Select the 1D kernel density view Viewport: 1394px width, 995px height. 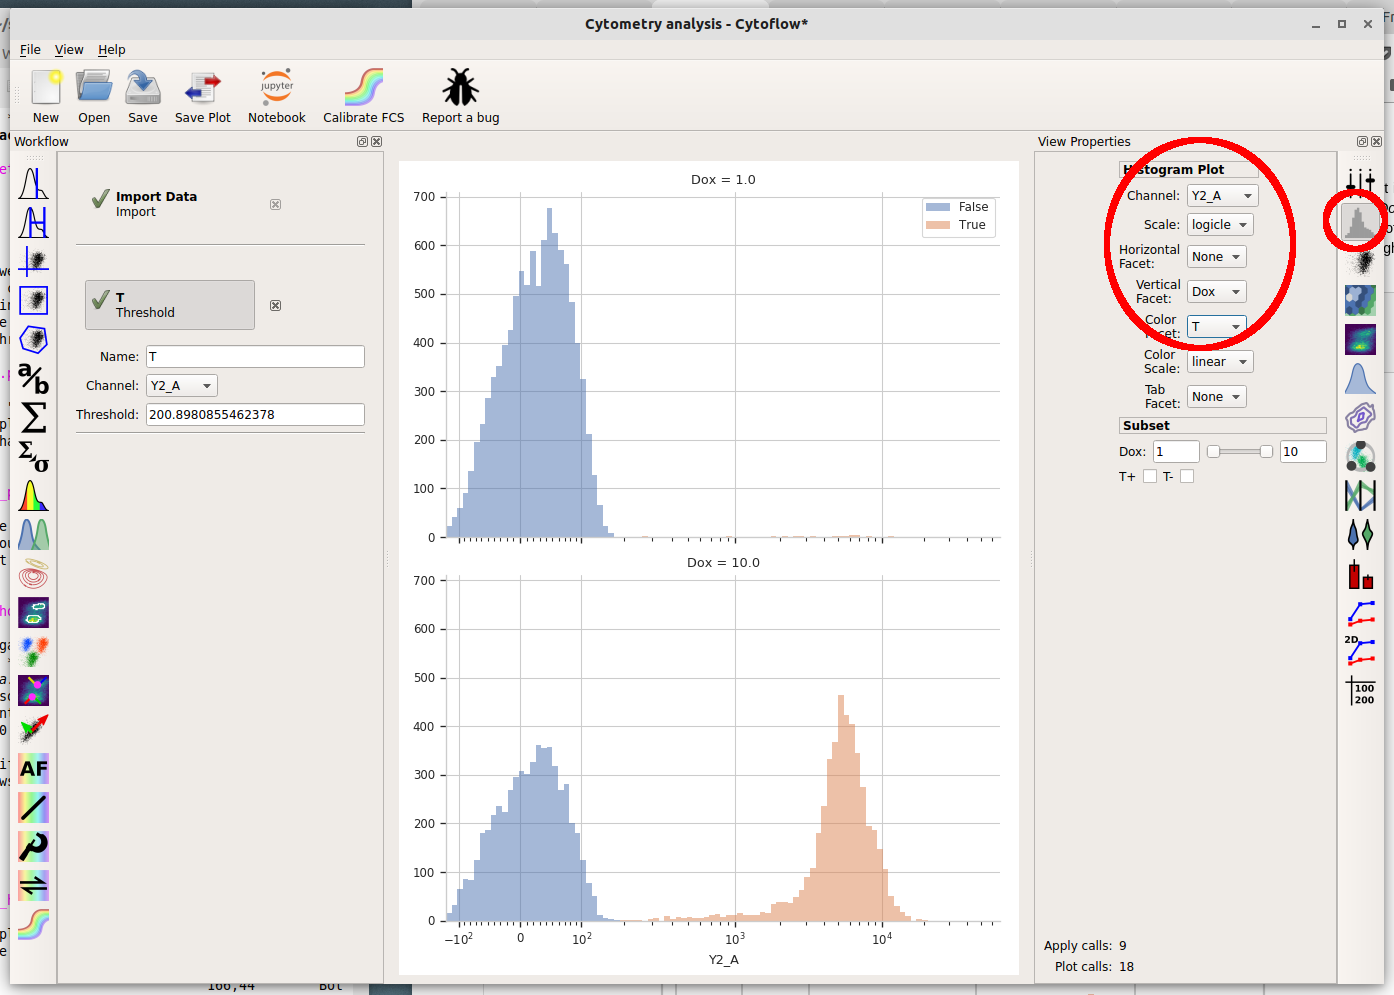[1360, 378]
